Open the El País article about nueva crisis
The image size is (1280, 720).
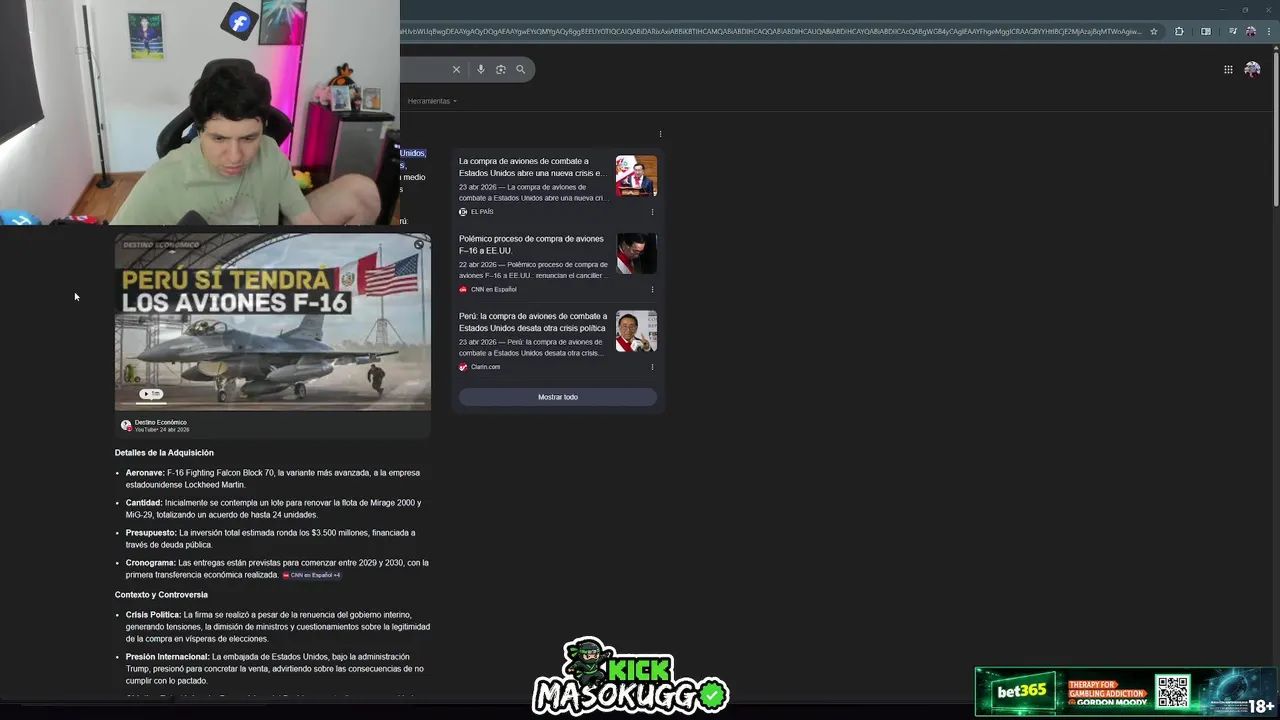point(532,167)
